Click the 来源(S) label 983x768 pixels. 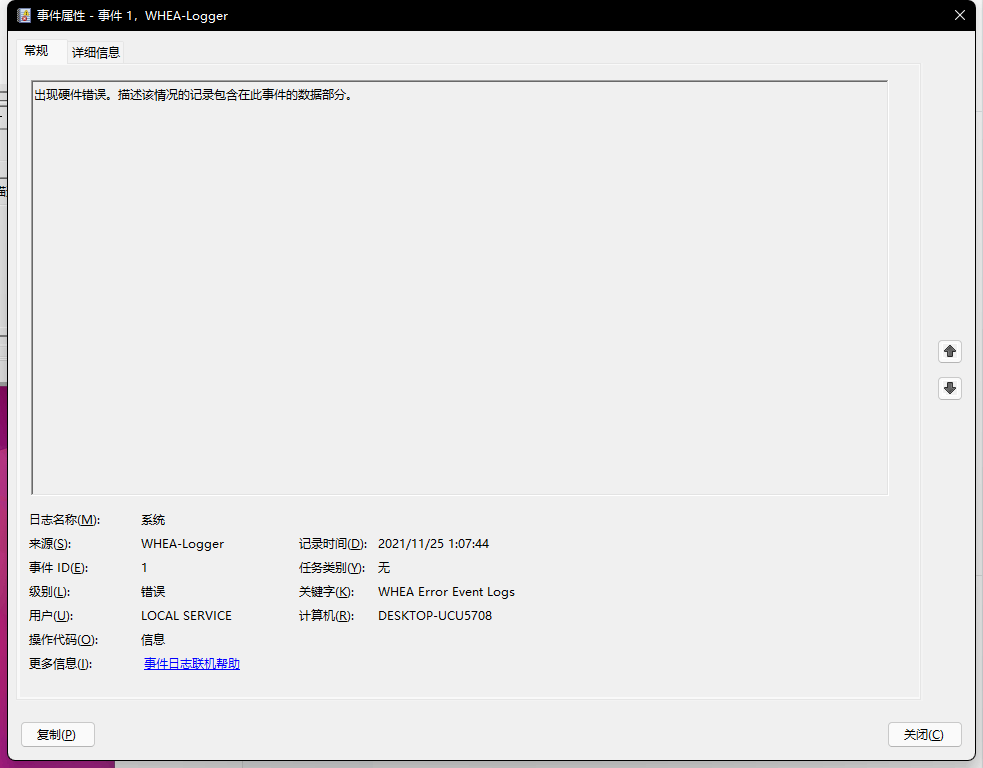coord(50,544)
